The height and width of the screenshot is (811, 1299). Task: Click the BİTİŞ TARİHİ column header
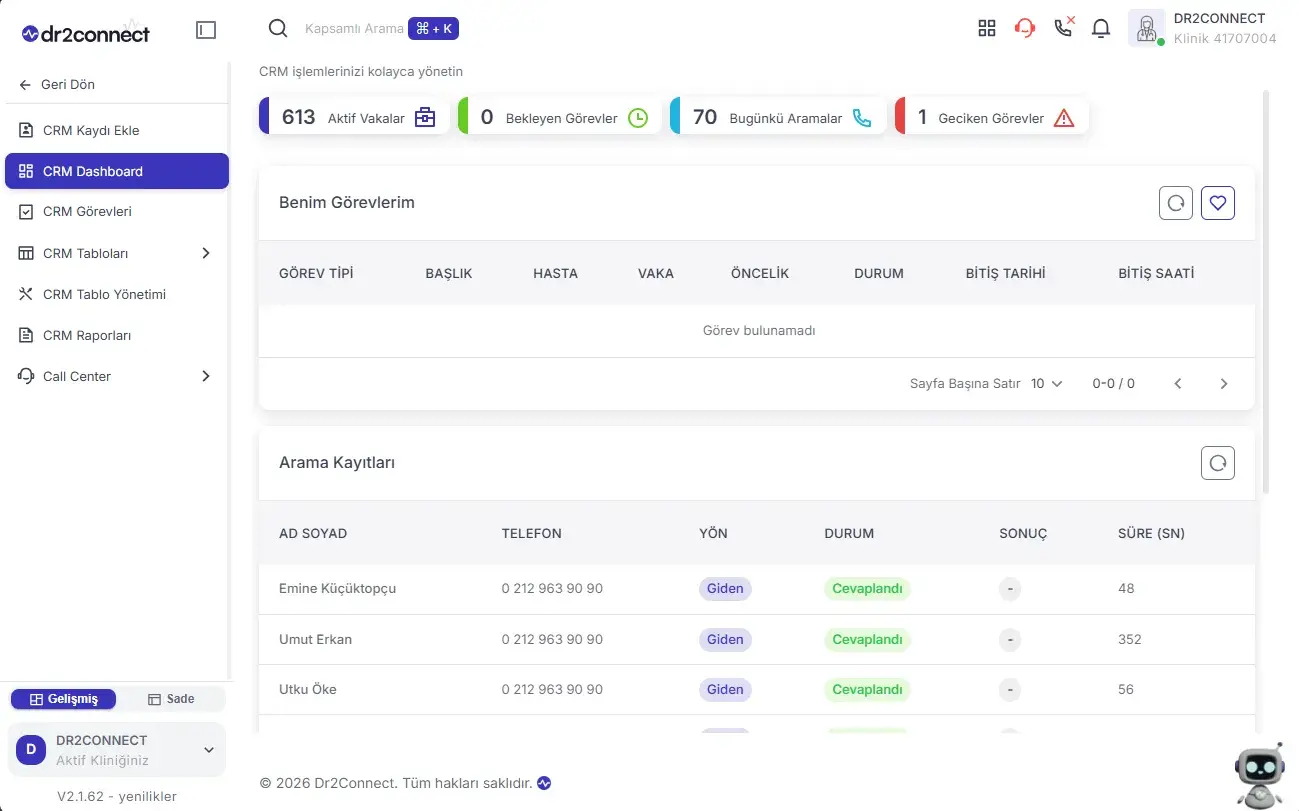(x=1006, y=273)
